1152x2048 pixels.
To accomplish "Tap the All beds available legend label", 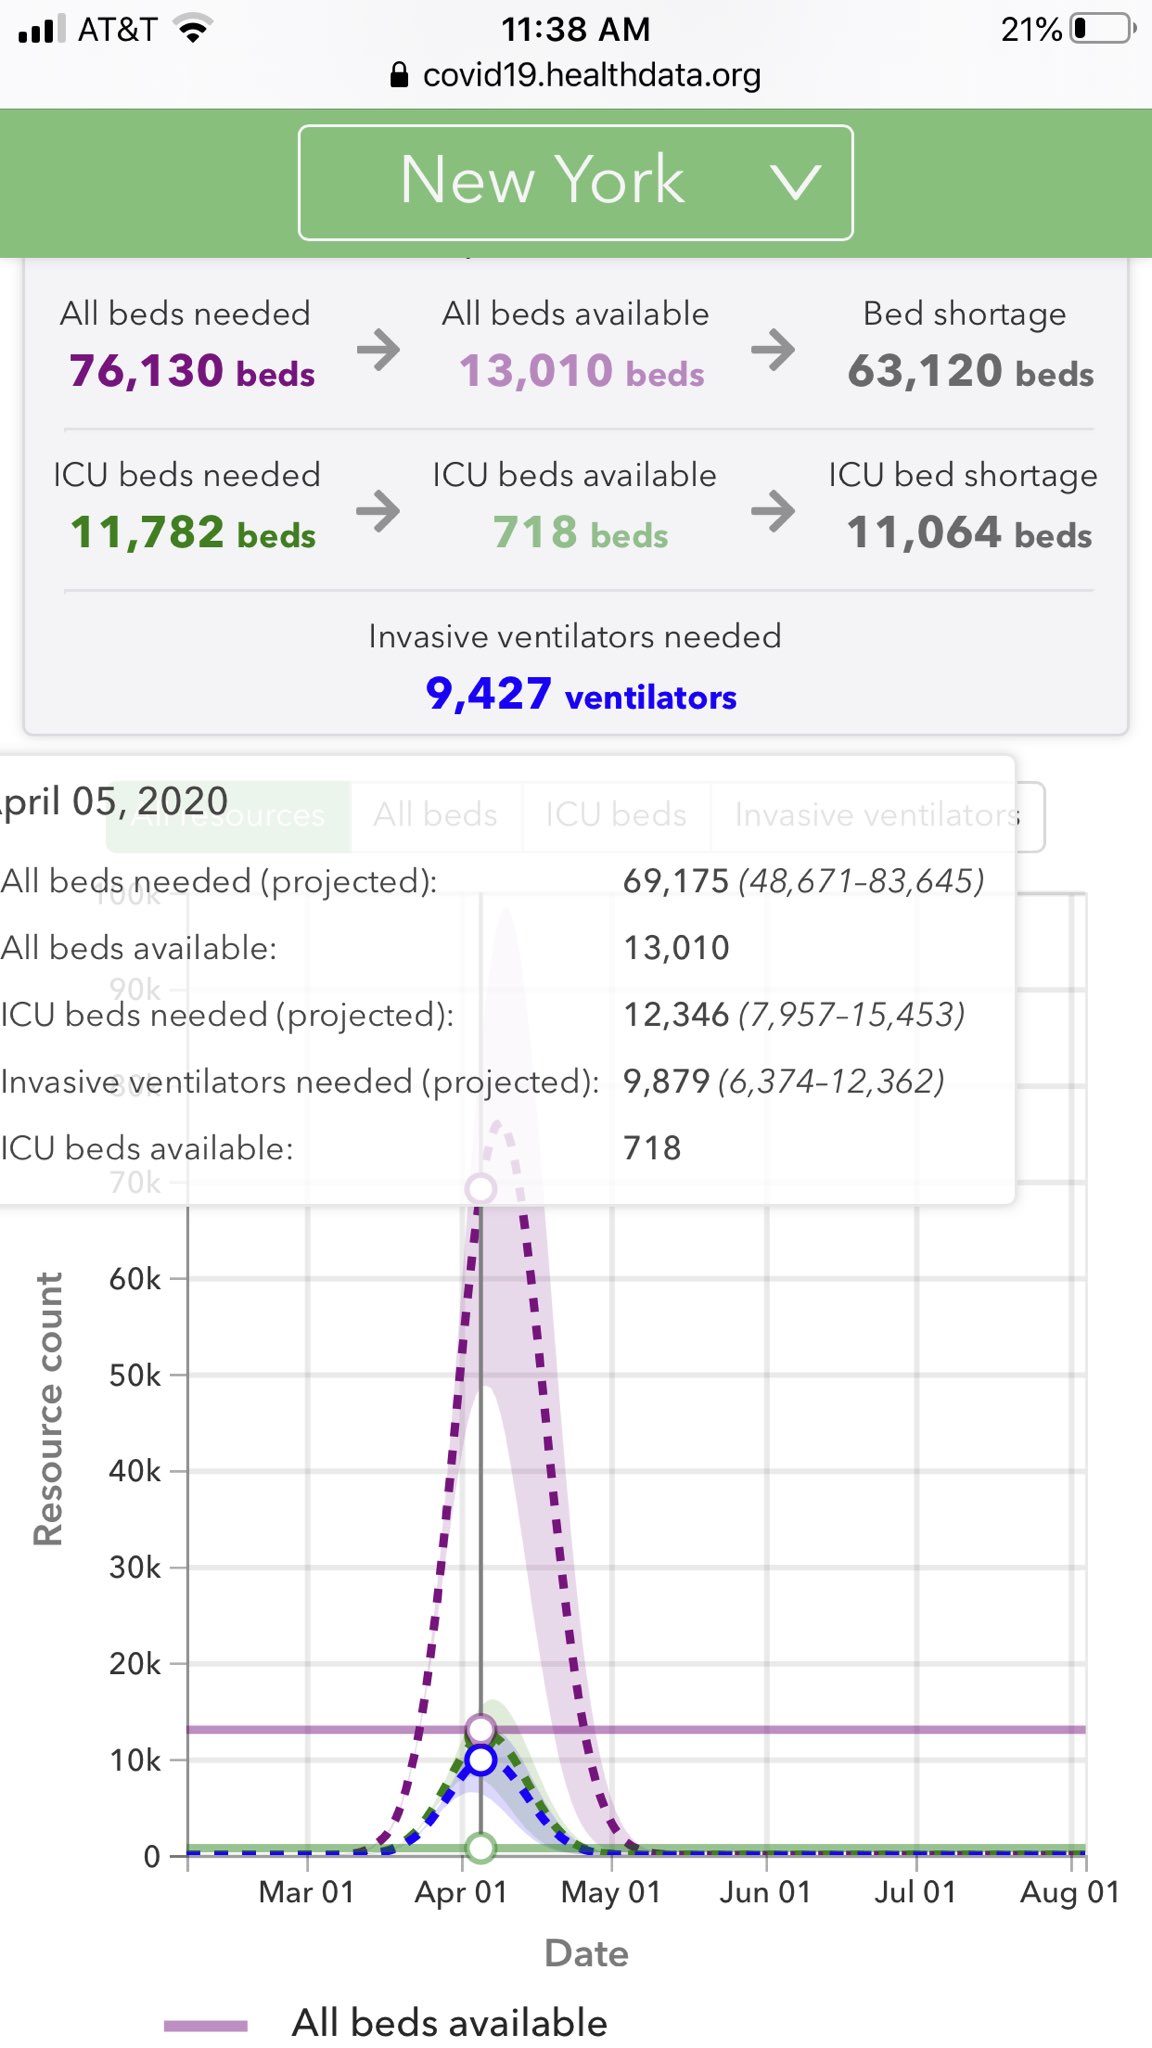I will tap(450, 2023).
